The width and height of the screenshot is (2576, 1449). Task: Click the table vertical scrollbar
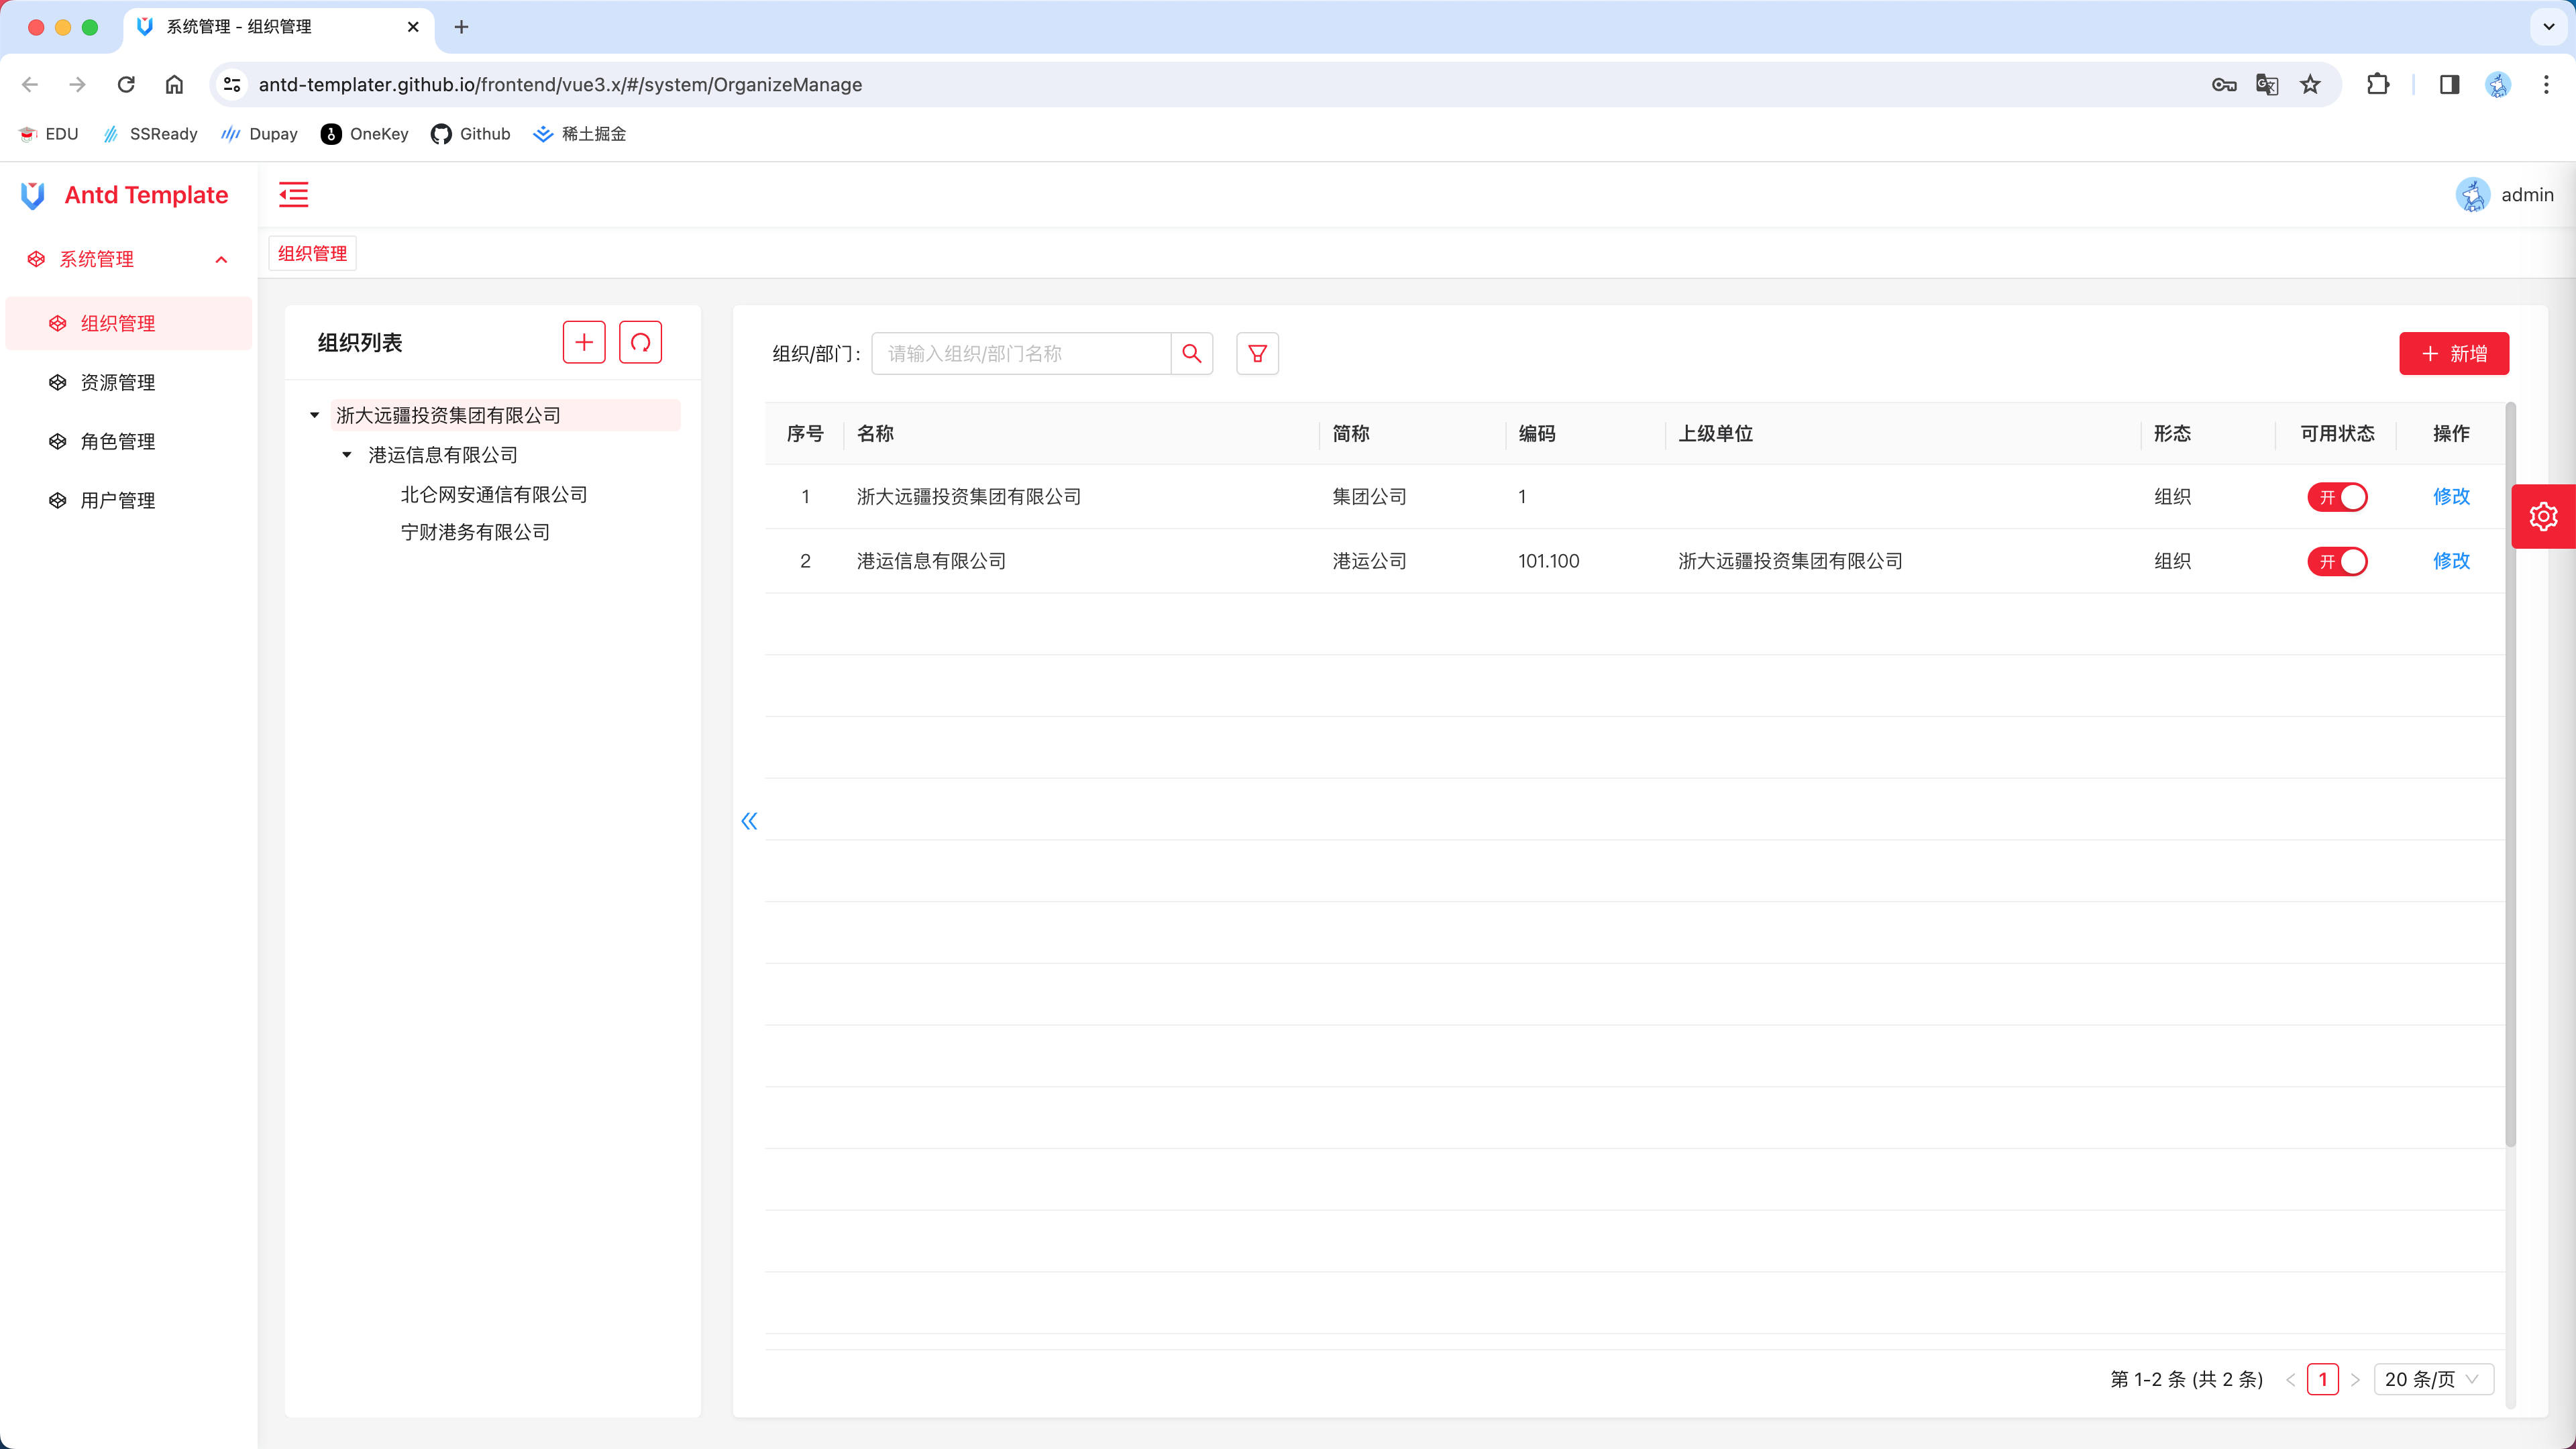(x=2511, y=775)
